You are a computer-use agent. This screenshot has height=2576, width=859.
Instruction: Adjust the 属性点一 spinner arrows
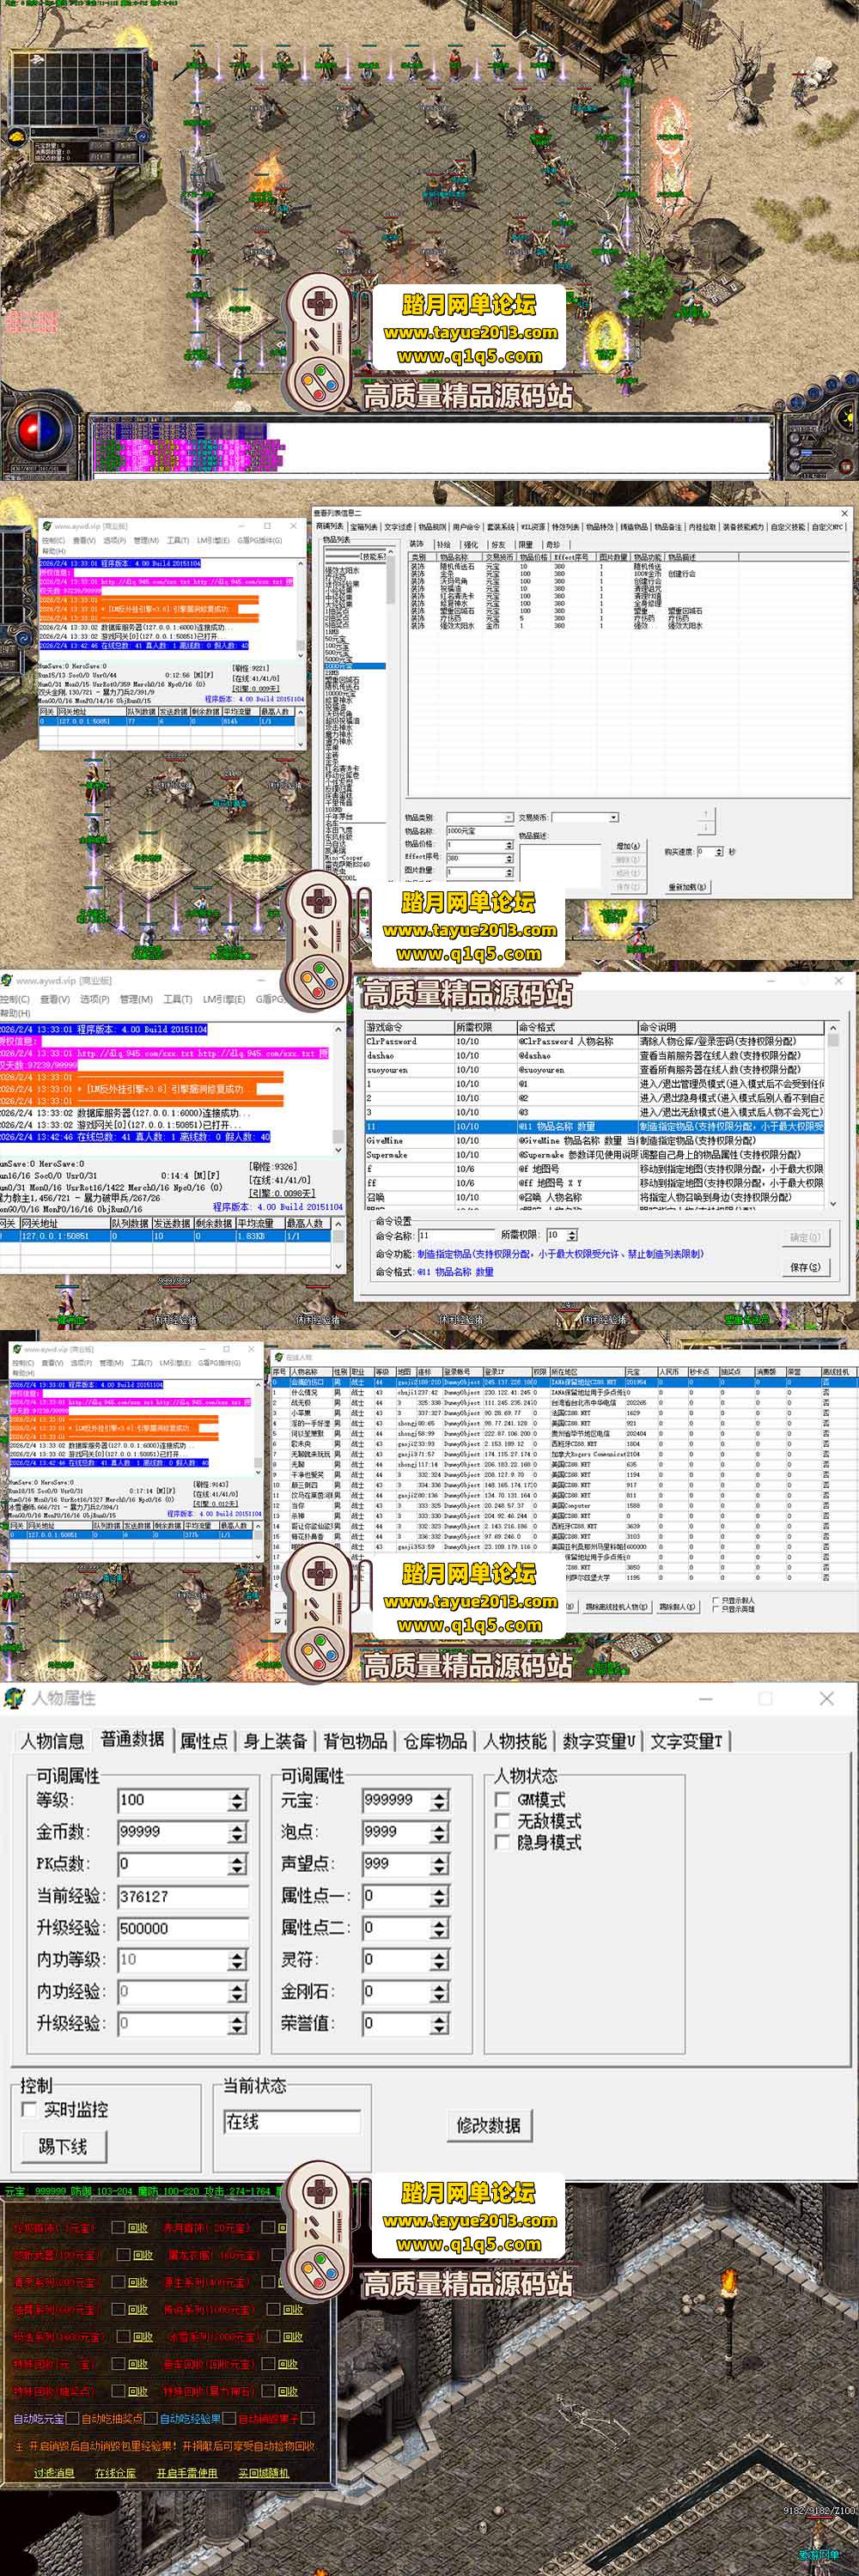440,1896
